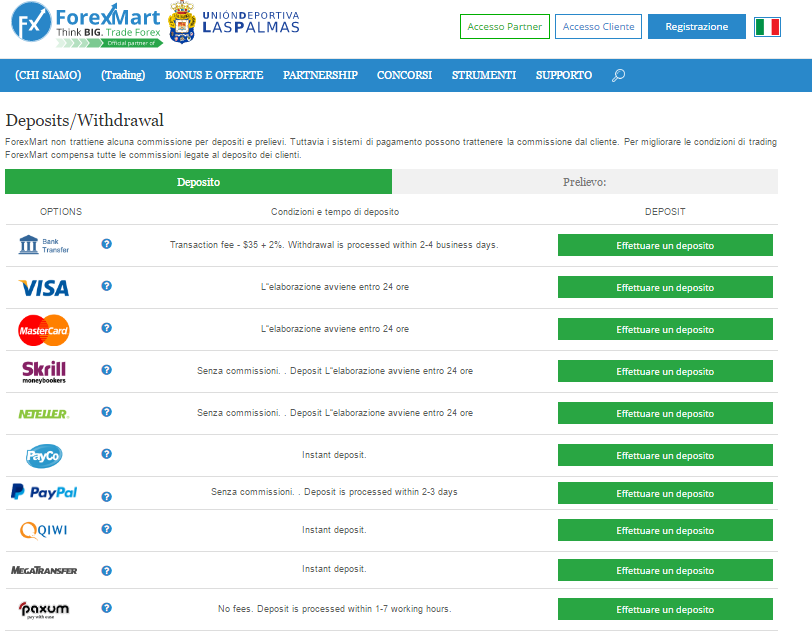Open the (Trading) menu
The image size is (812, 642).
[x=123, y=75]
